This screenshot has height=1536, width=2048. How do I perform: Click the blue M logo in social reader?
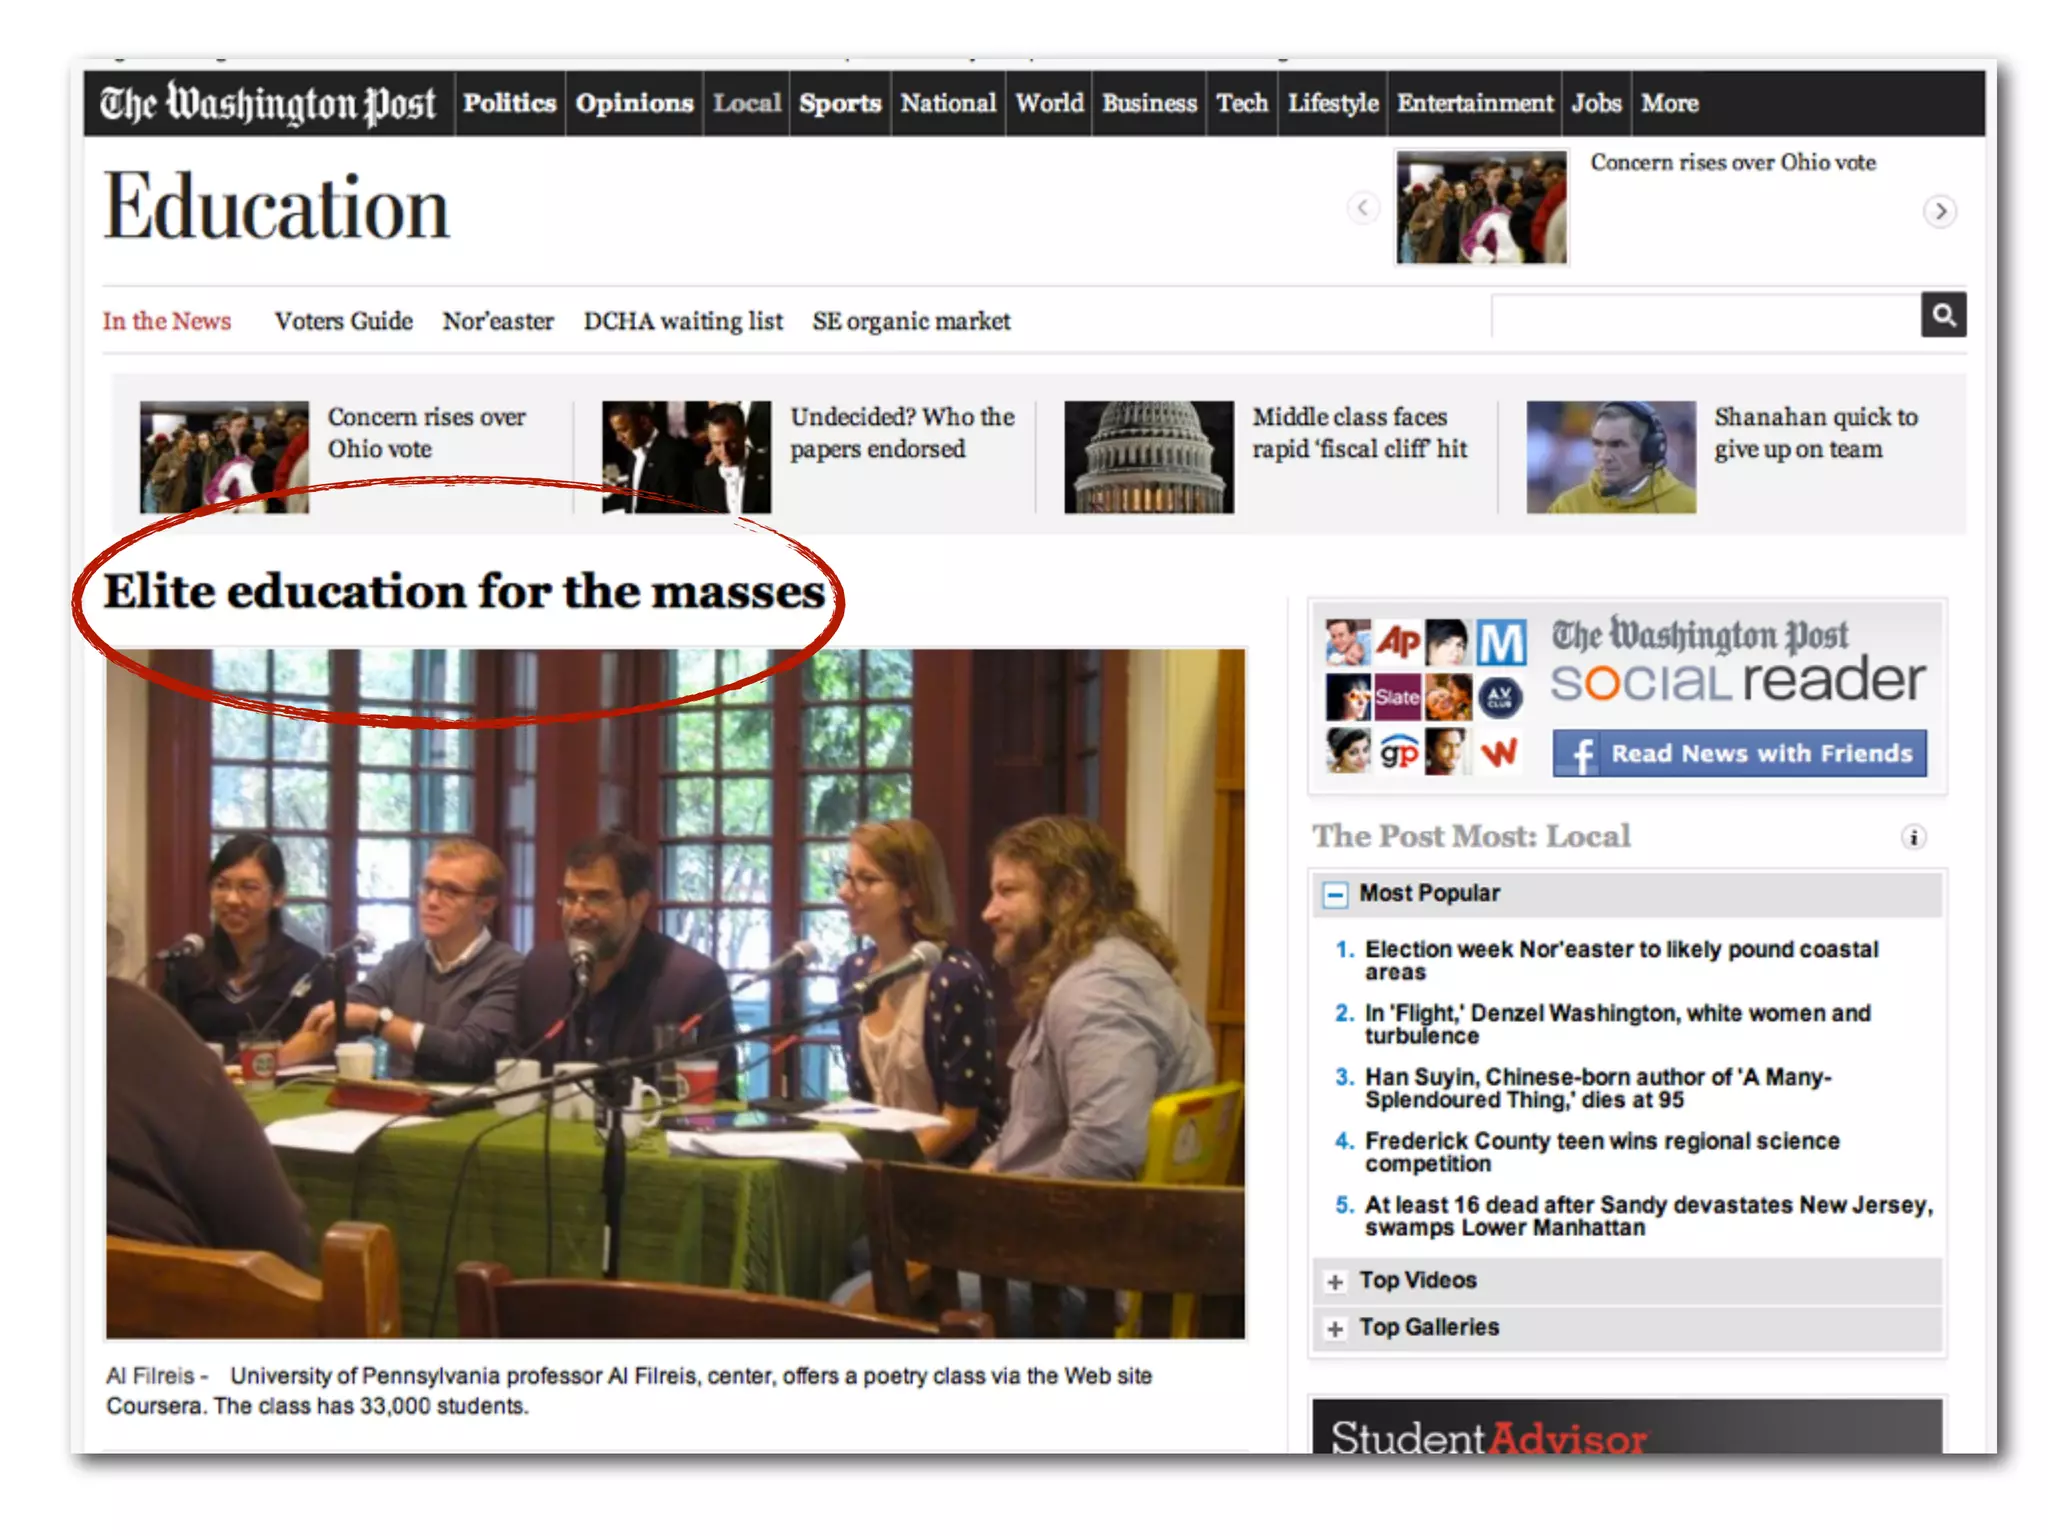pyautogui.click(x=1501, y=642)
